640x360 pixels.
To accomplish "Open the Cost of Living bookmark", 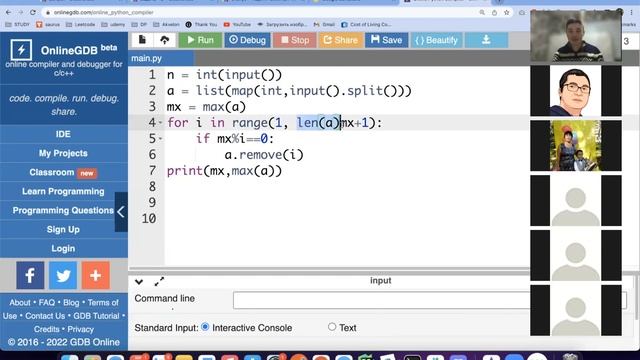I will pyautogui.click(x=366, y=24).
